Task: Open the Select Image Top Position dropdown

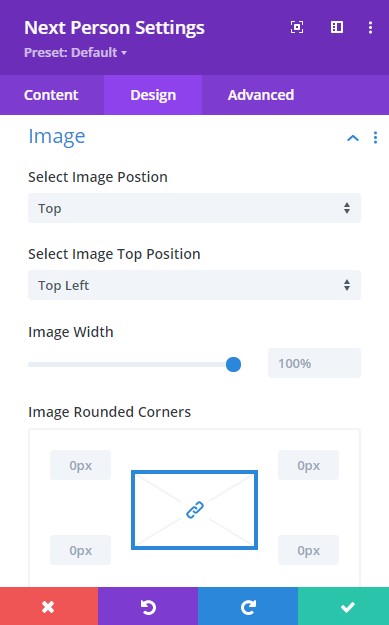Action: click(194, 285)
